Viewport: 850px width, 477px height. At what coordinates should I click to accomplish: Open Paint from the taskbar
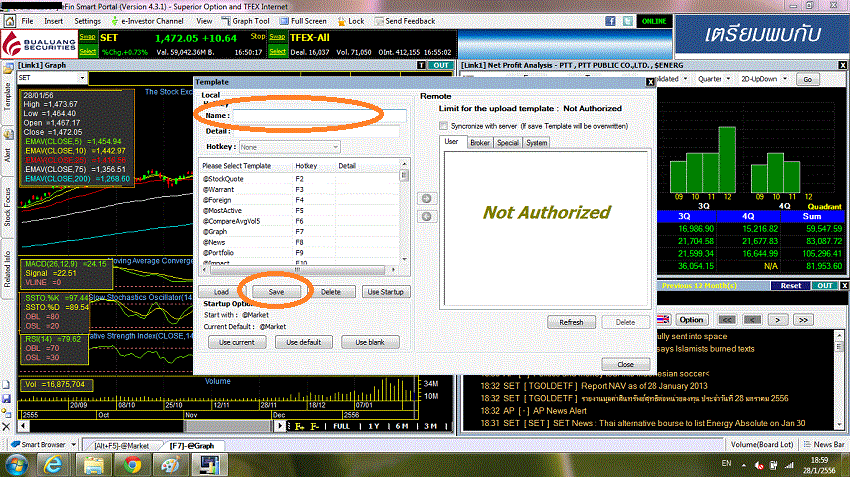tap(170, 465)
